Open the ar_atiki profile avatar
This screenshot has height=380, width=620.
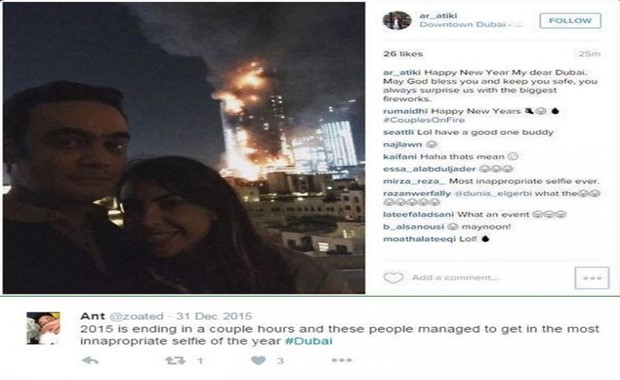point(397,20)
